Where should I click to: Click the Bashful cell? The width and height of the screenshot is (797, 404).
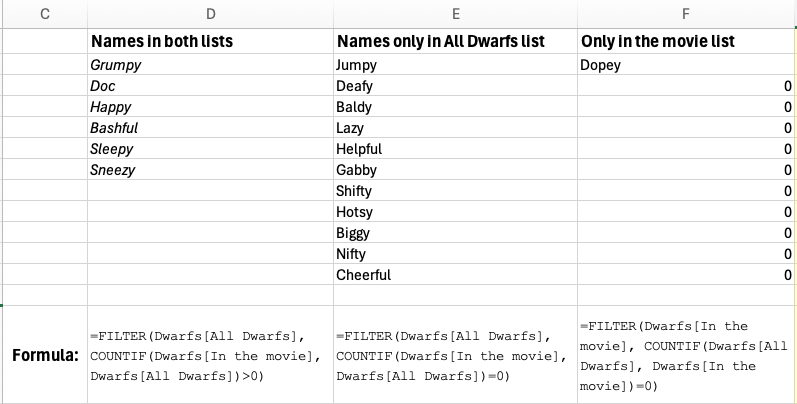tap(114, 128)
